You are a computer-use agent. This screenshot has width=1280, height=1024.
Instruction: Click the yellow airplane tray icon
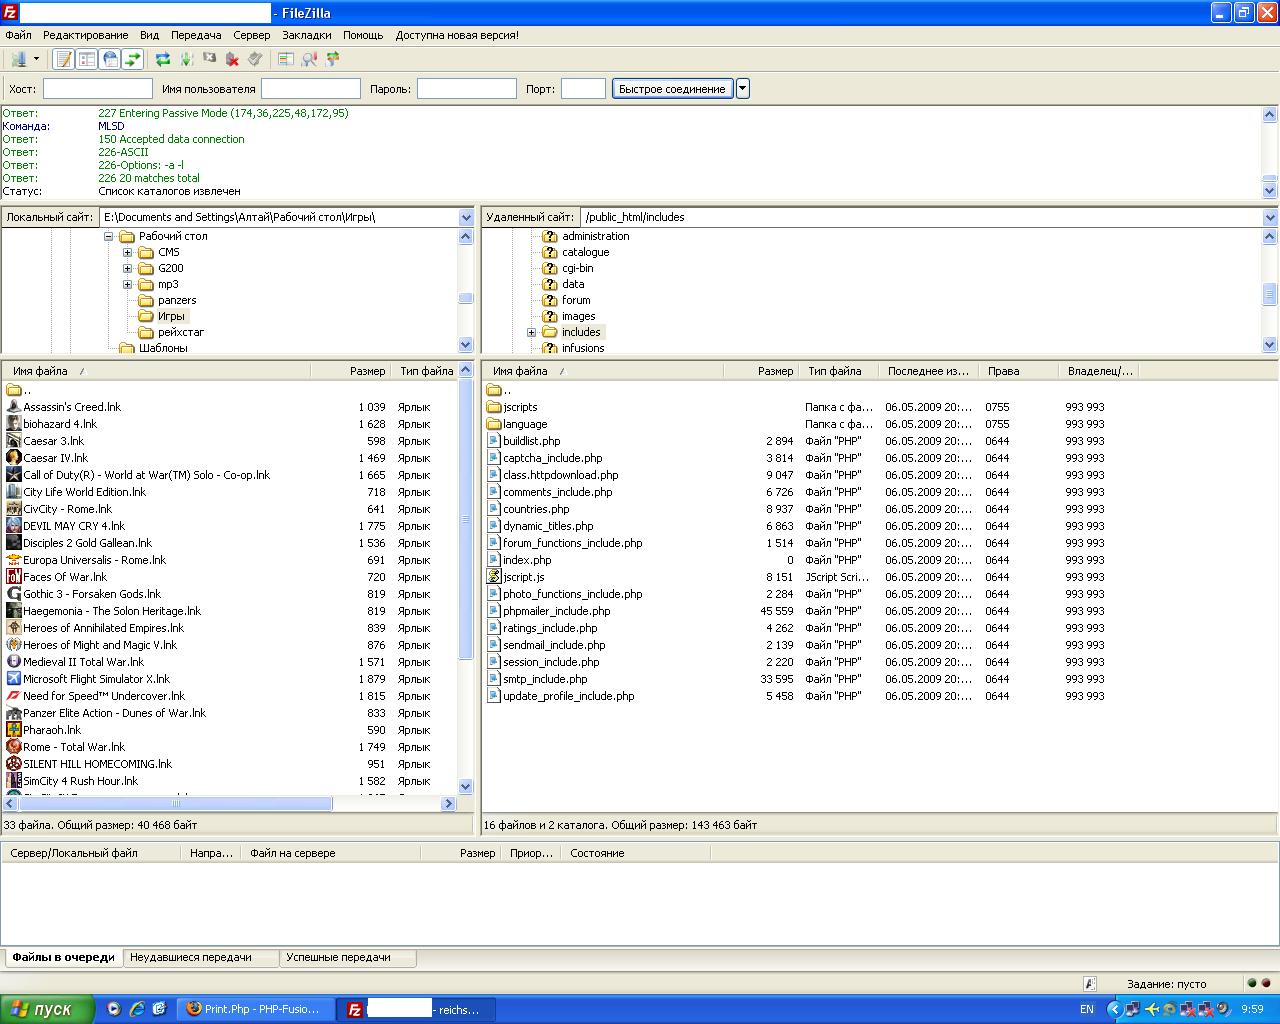pyautogui.click(x=1151, y=1009)
